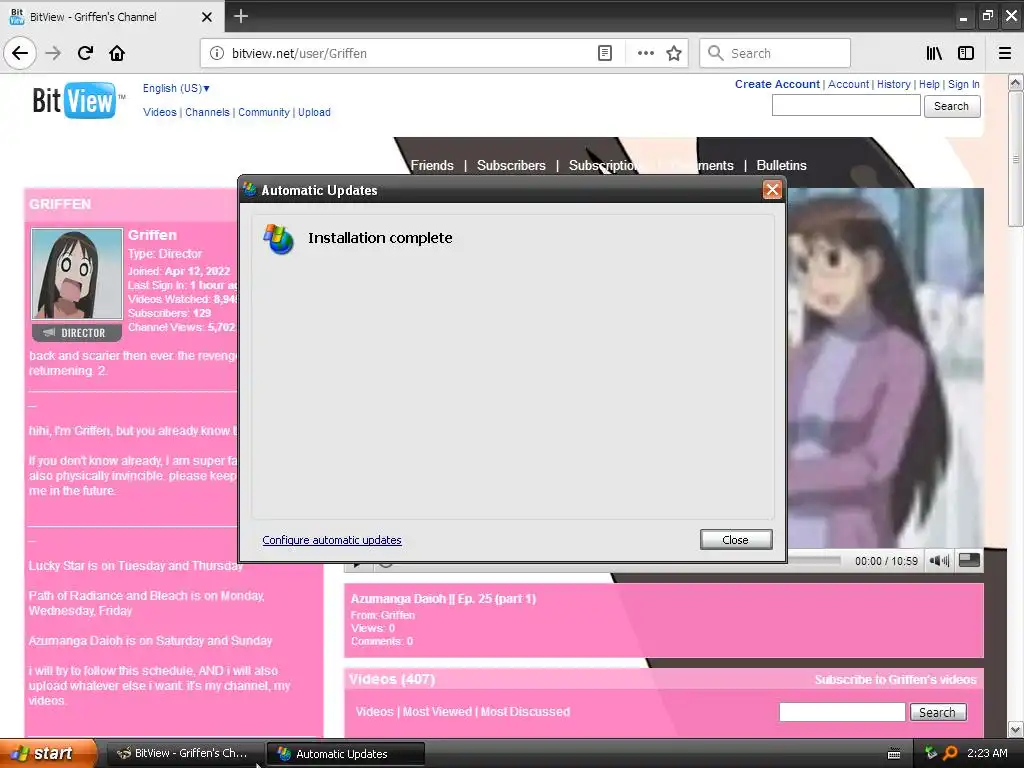Go back using browser back arrow
This screenshot has width=1024, height=768.
point(20,53)
